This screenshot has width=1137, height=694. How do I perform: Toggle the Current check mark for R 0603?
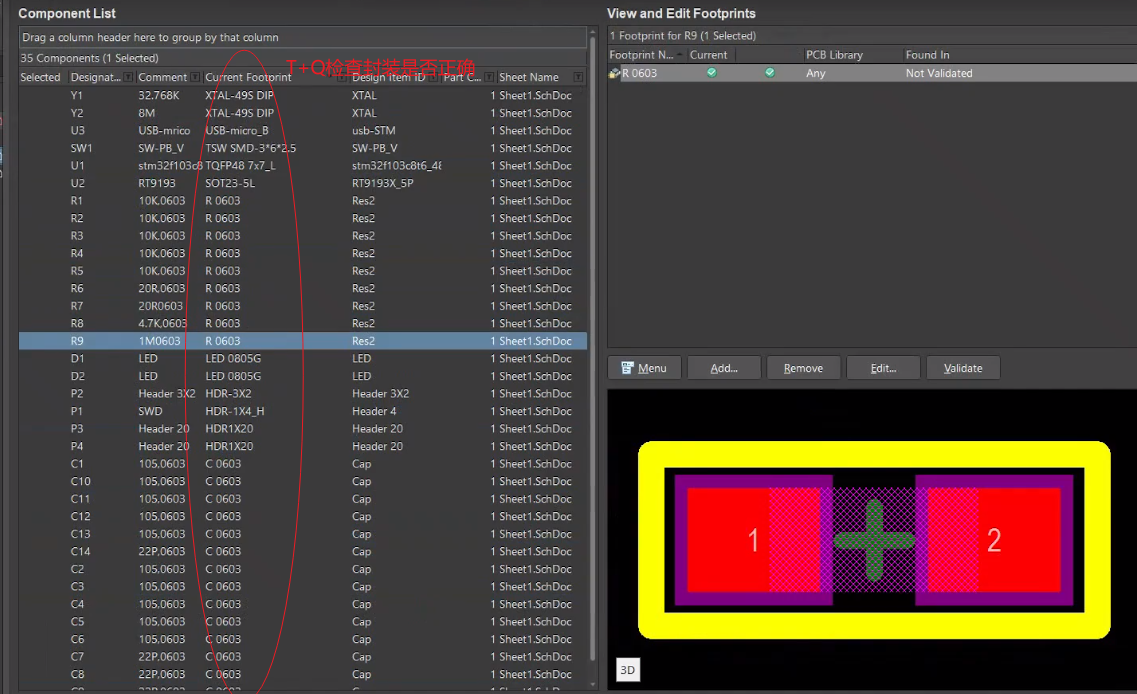711,73
